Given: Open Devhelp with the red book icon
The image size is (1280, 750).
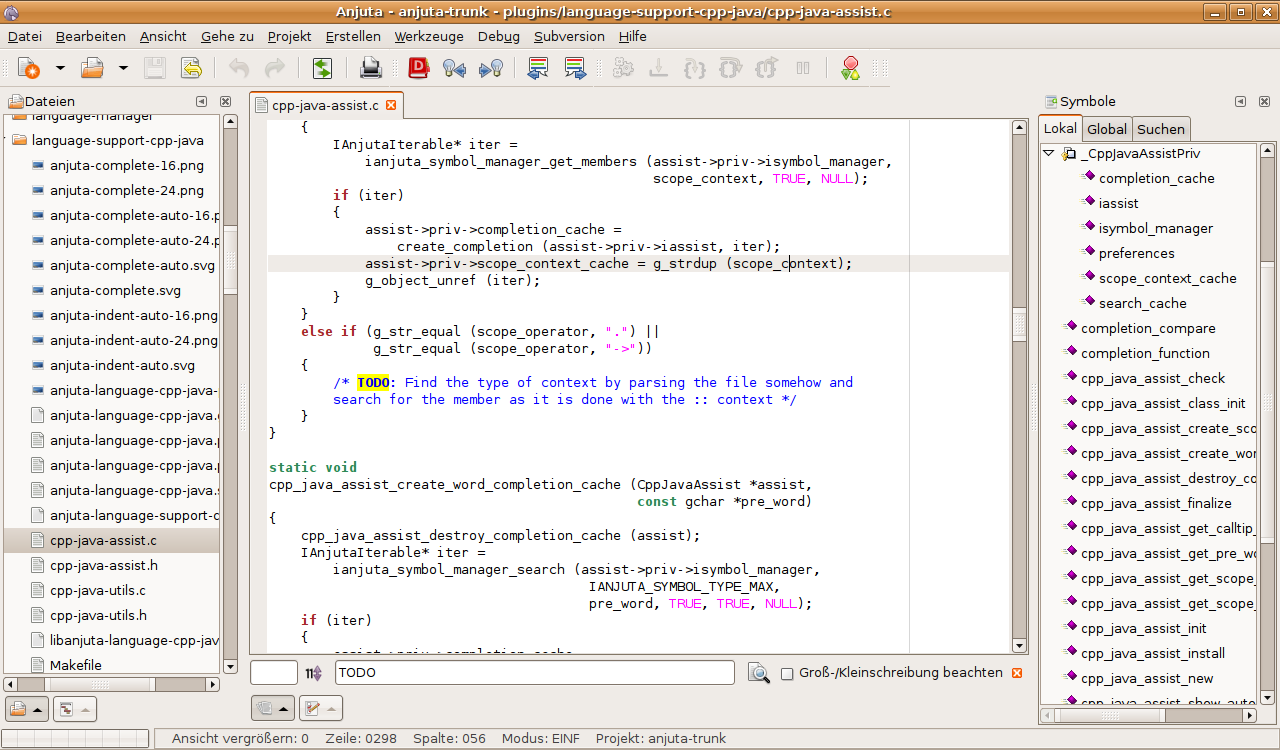Looking at the screenshot, I should 419,68.
